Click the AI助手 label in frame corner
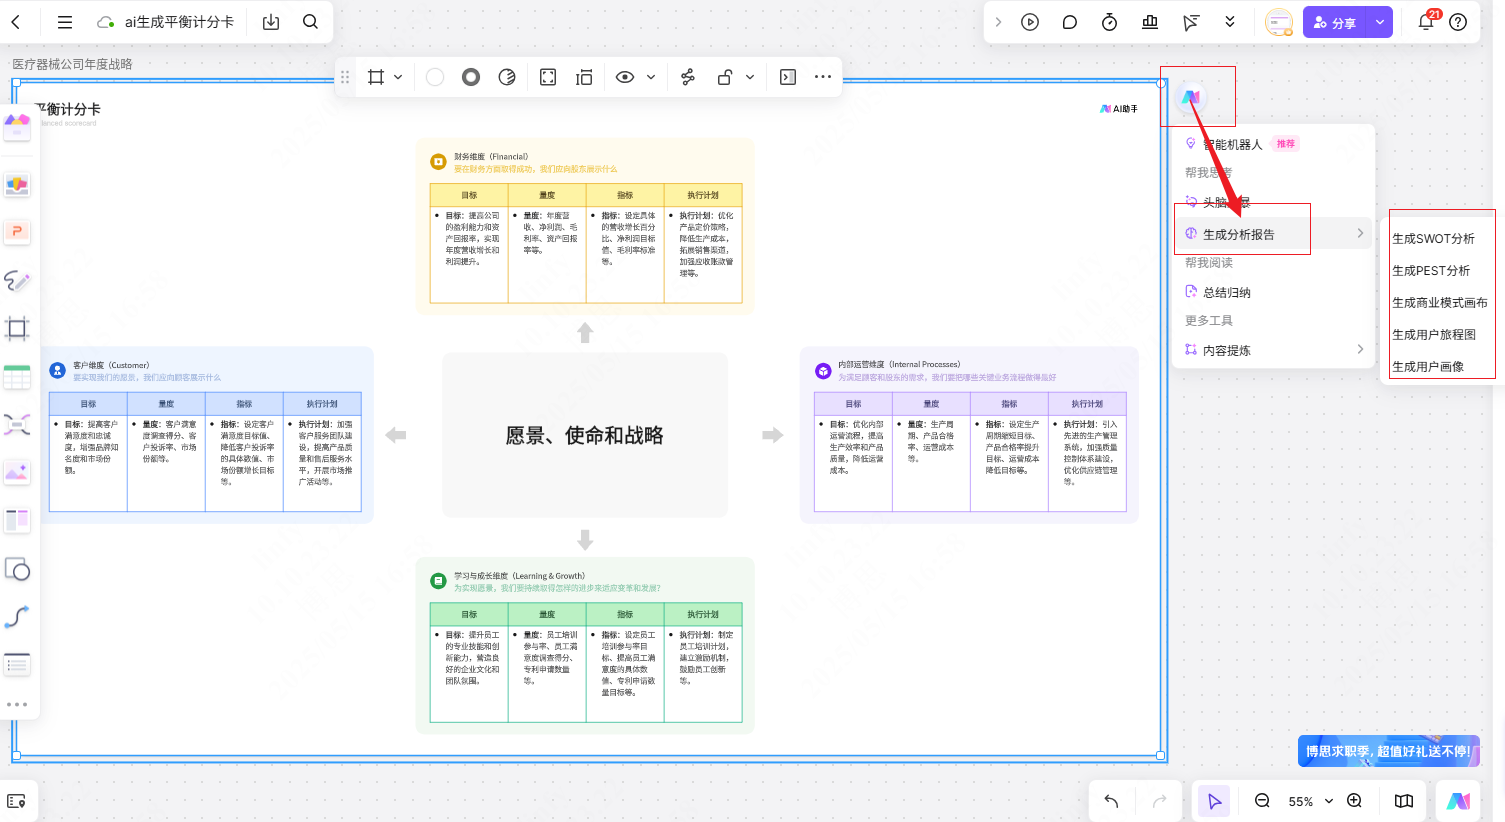1505x822 pixels. click(1119, 109)
